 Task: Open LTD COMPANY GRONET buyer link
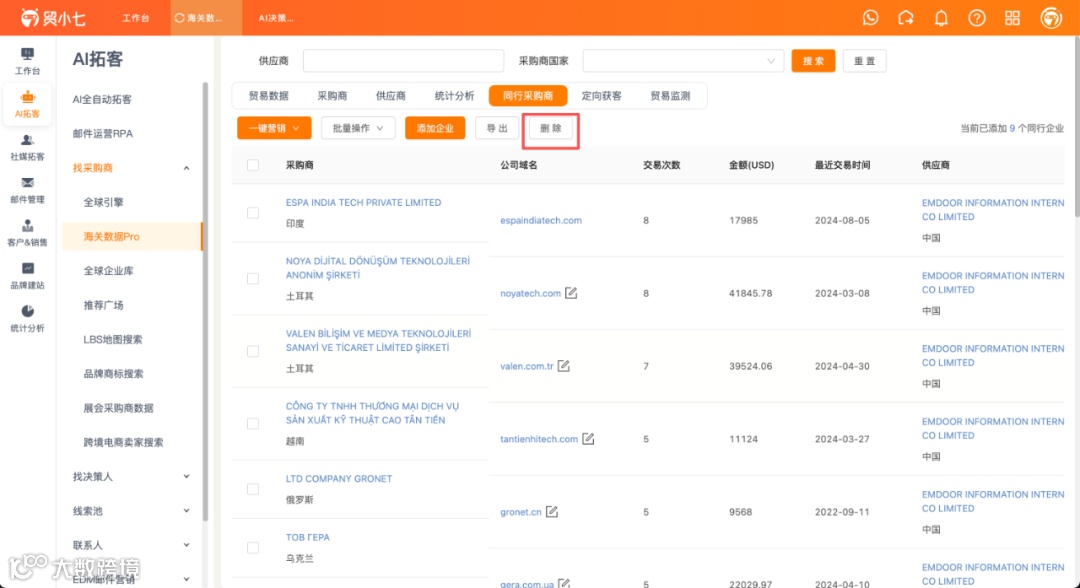tap(338, 479)
